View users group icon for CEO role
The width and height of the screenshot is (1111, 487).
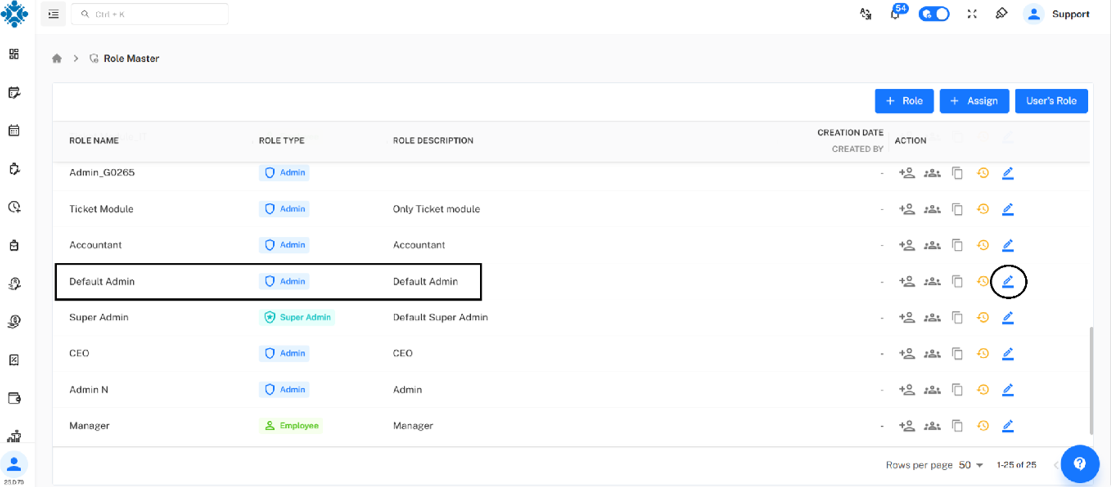(932, 354)
